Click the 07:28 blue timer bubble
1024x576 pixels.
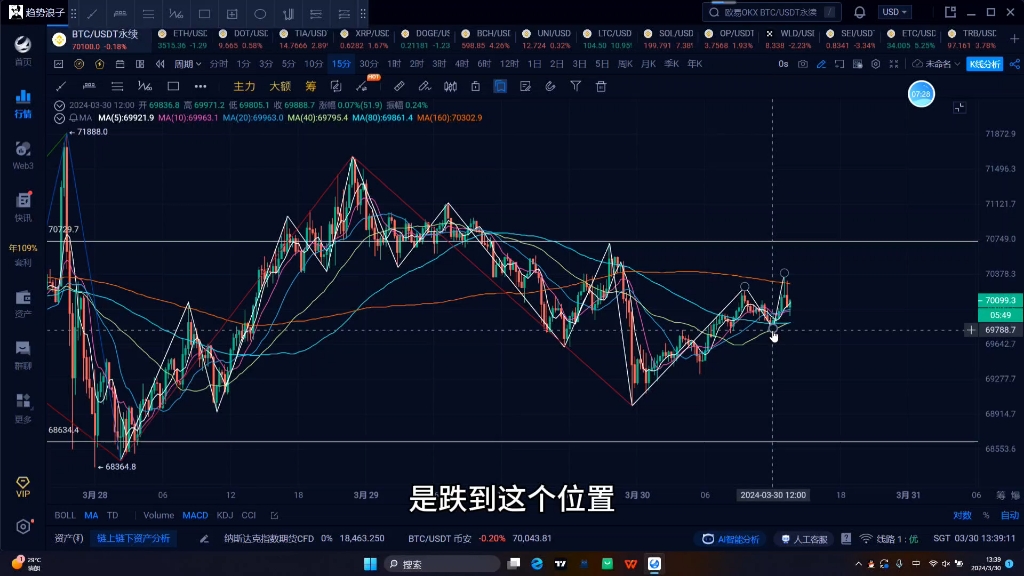pyautogui.click(x=921, y=95)
